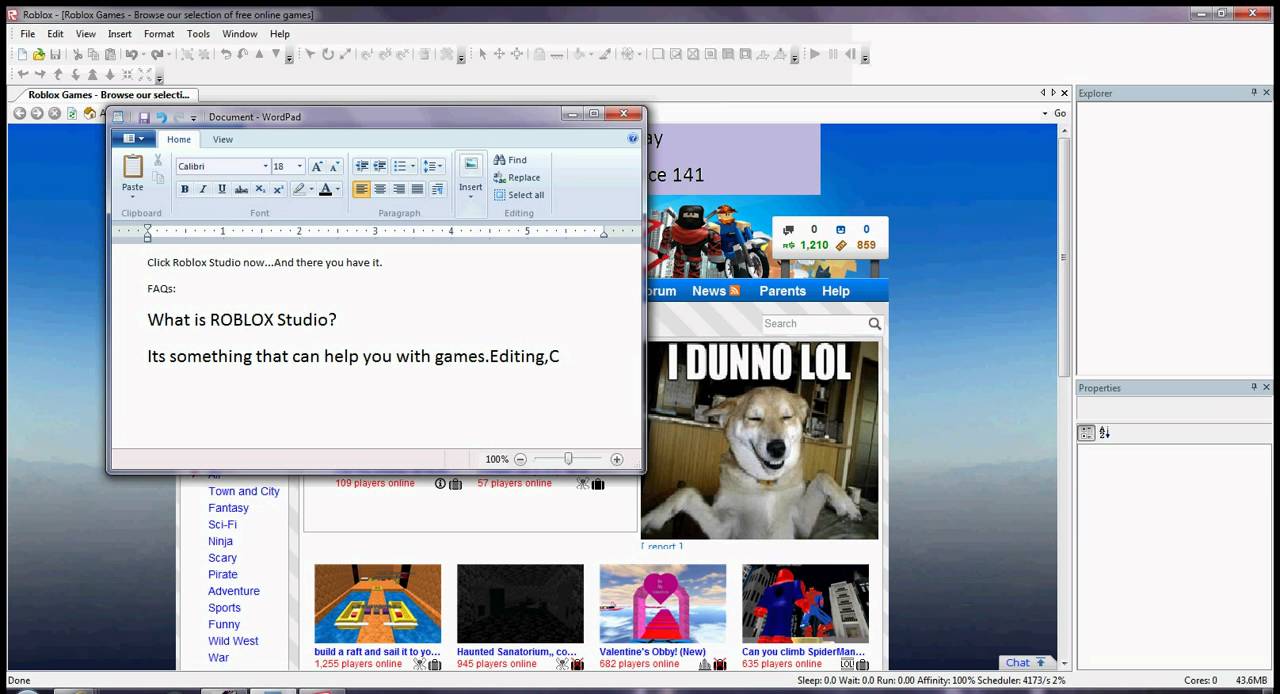Toggle pin on Explorer panel
1280x694 pixels.
click(x=1254, y=92)
